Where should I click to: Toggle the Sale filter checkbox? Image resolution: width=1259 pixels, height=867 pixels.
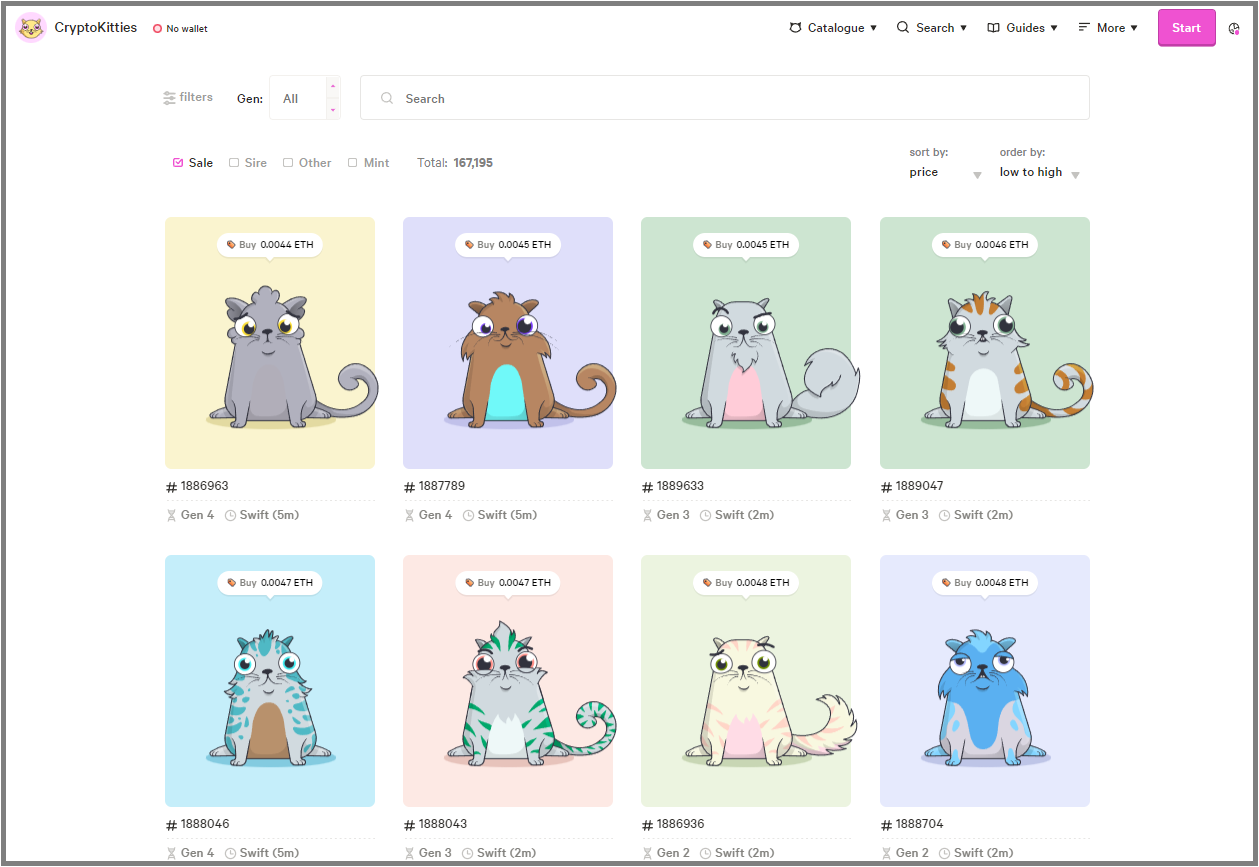[x=178, y=162]
